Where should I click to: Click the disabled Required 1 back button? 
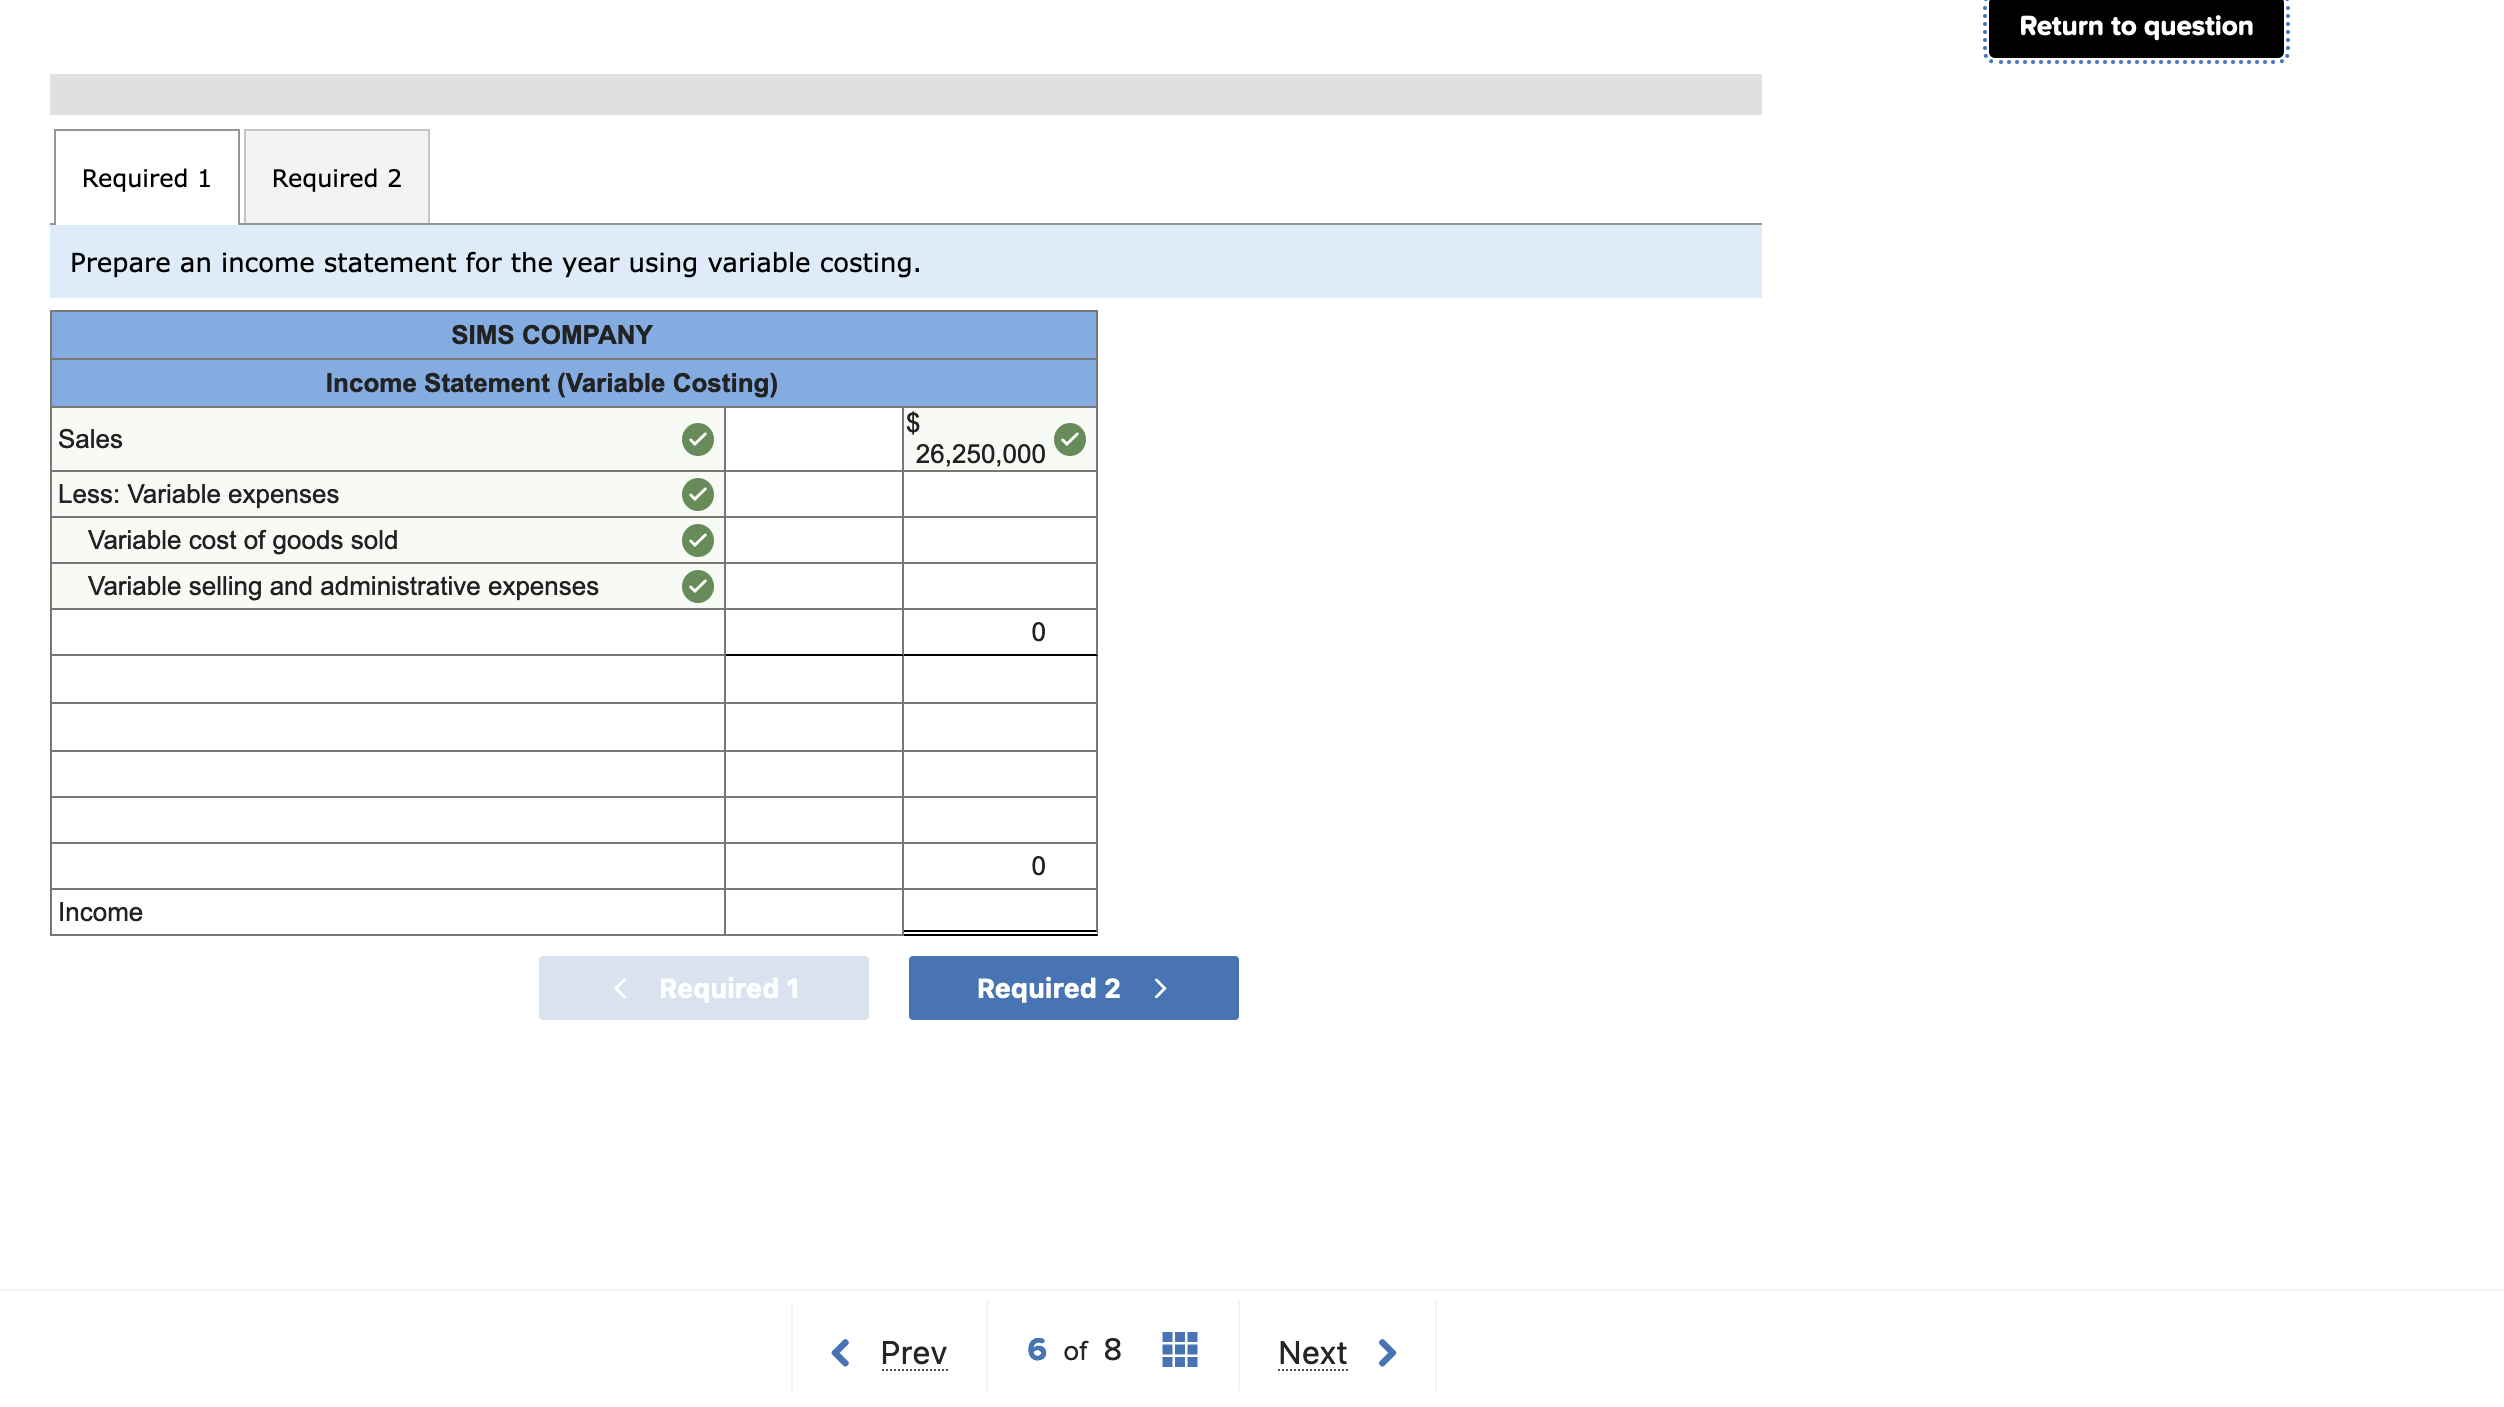tap(703, 988)
